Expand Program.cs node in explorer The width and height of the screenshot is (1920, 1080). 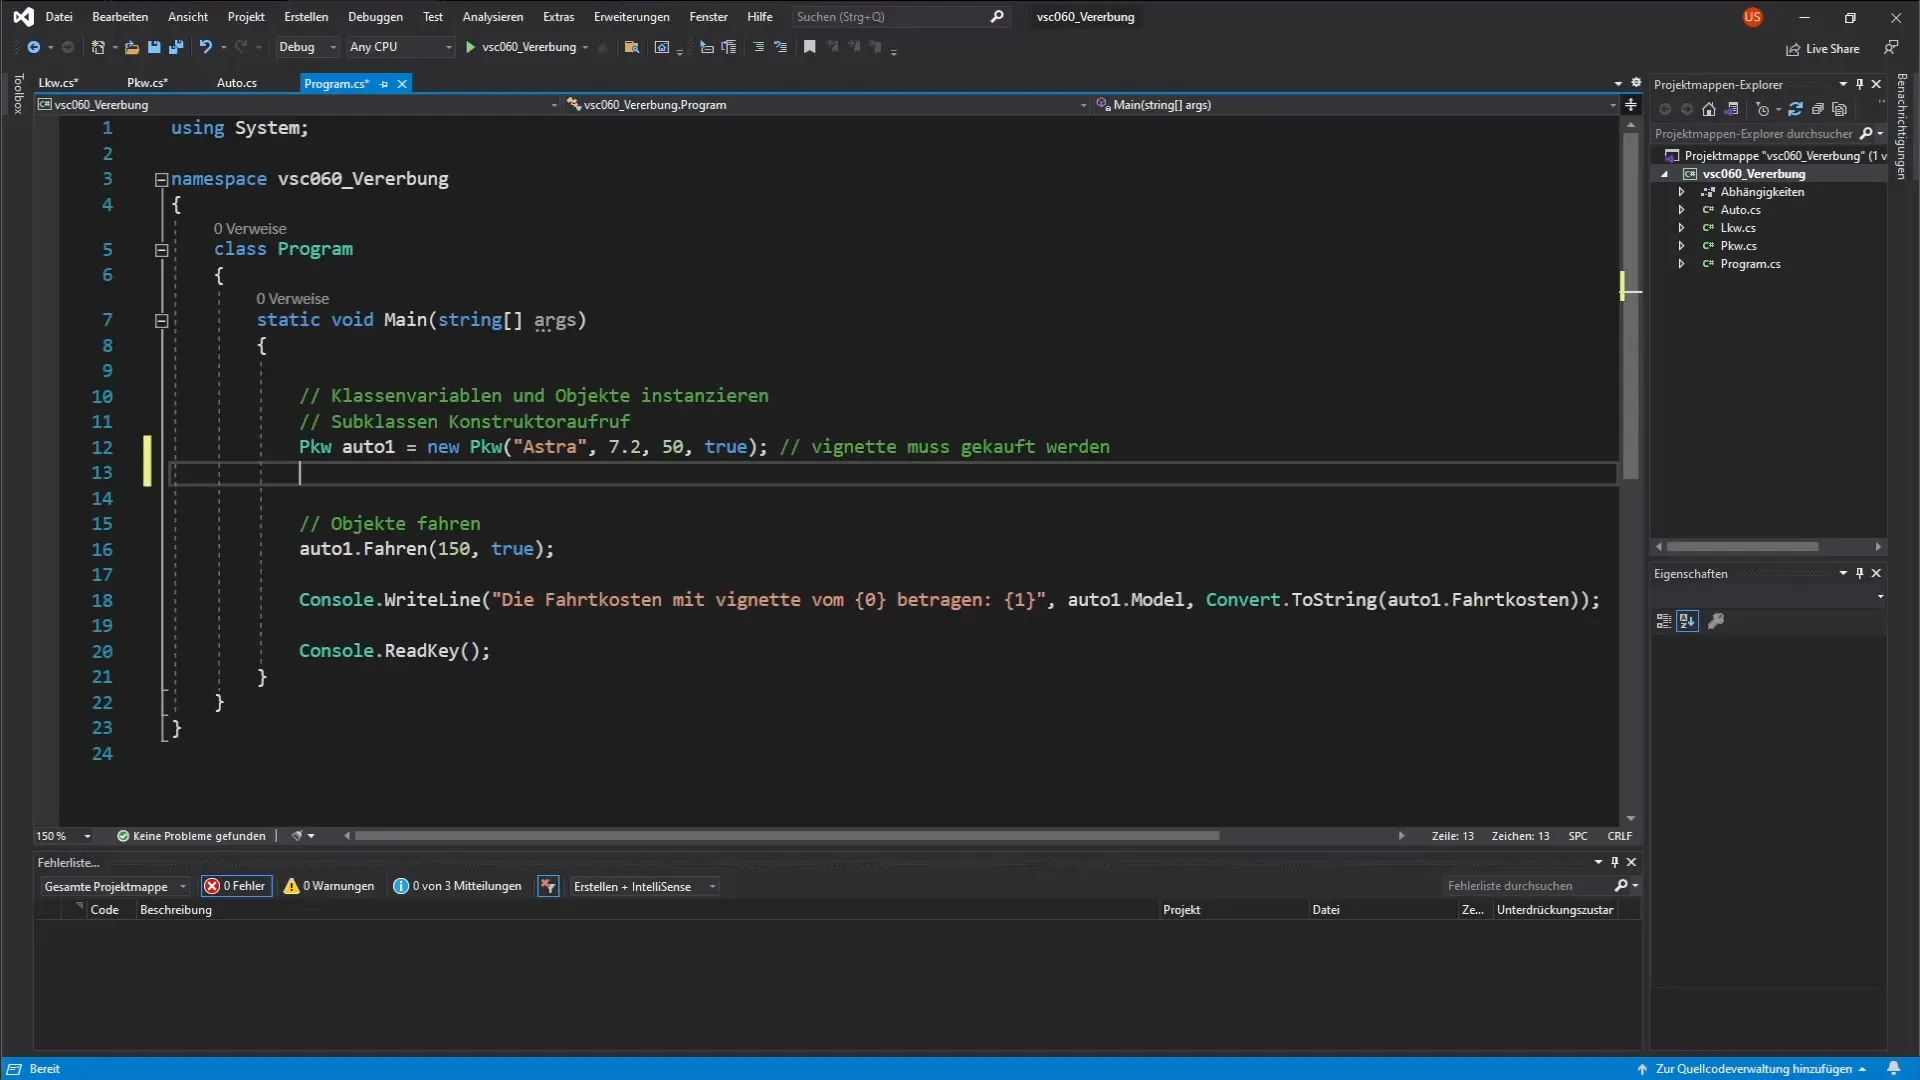click(1681, 264)
